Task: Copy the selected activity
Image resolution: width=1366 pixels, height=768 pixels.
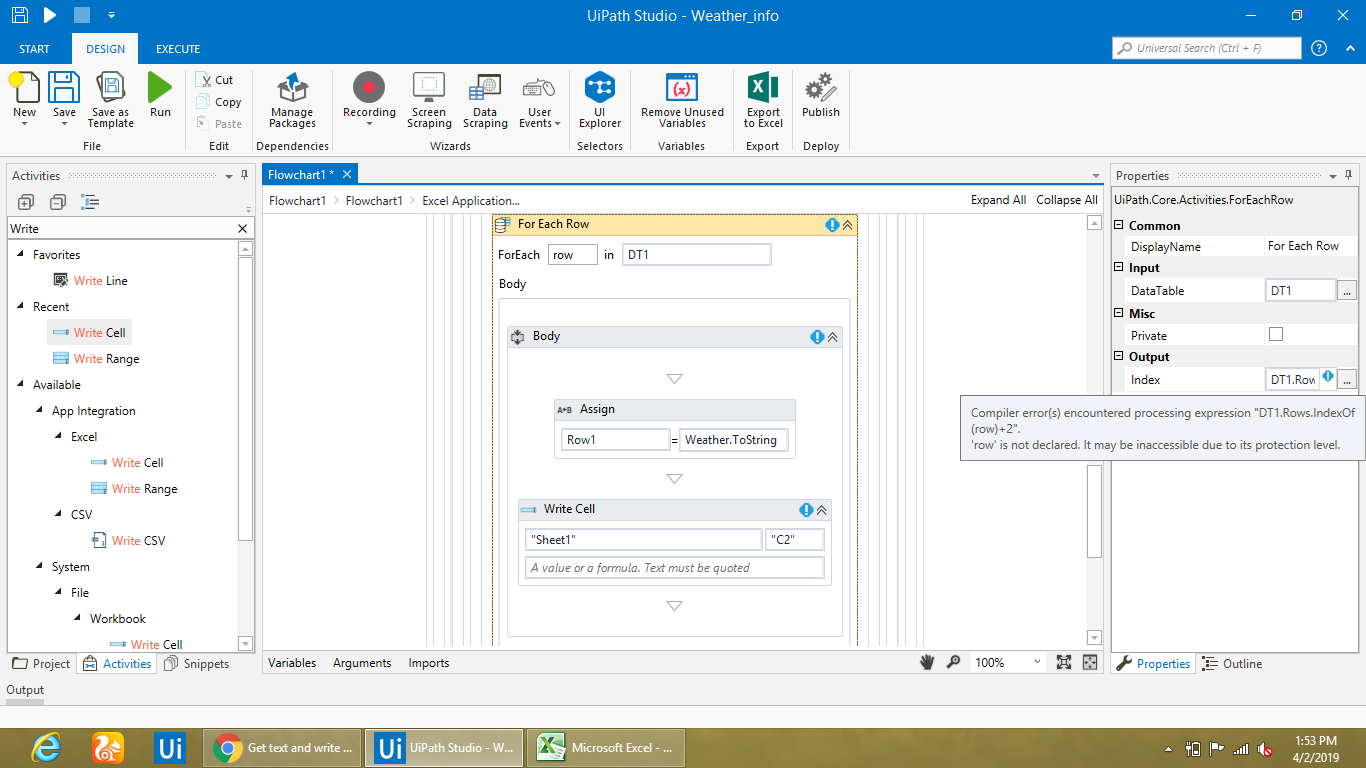Action: (x=218, y=102)
